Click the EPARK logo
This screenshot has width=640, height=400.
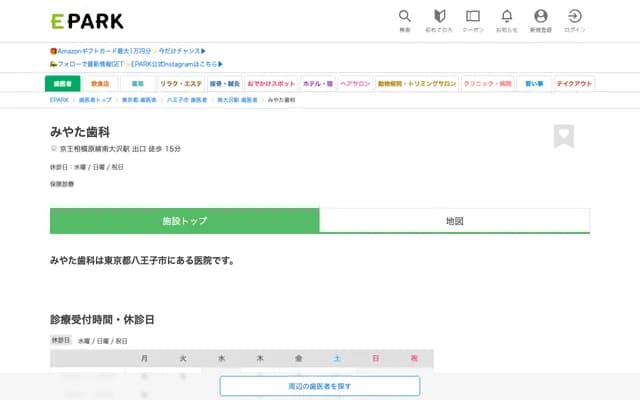[86, 20]
